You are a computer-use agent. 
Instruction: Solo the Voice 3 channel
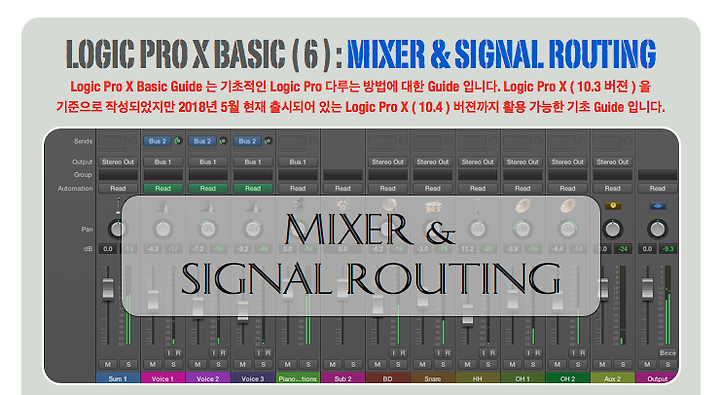pos(263,364)
